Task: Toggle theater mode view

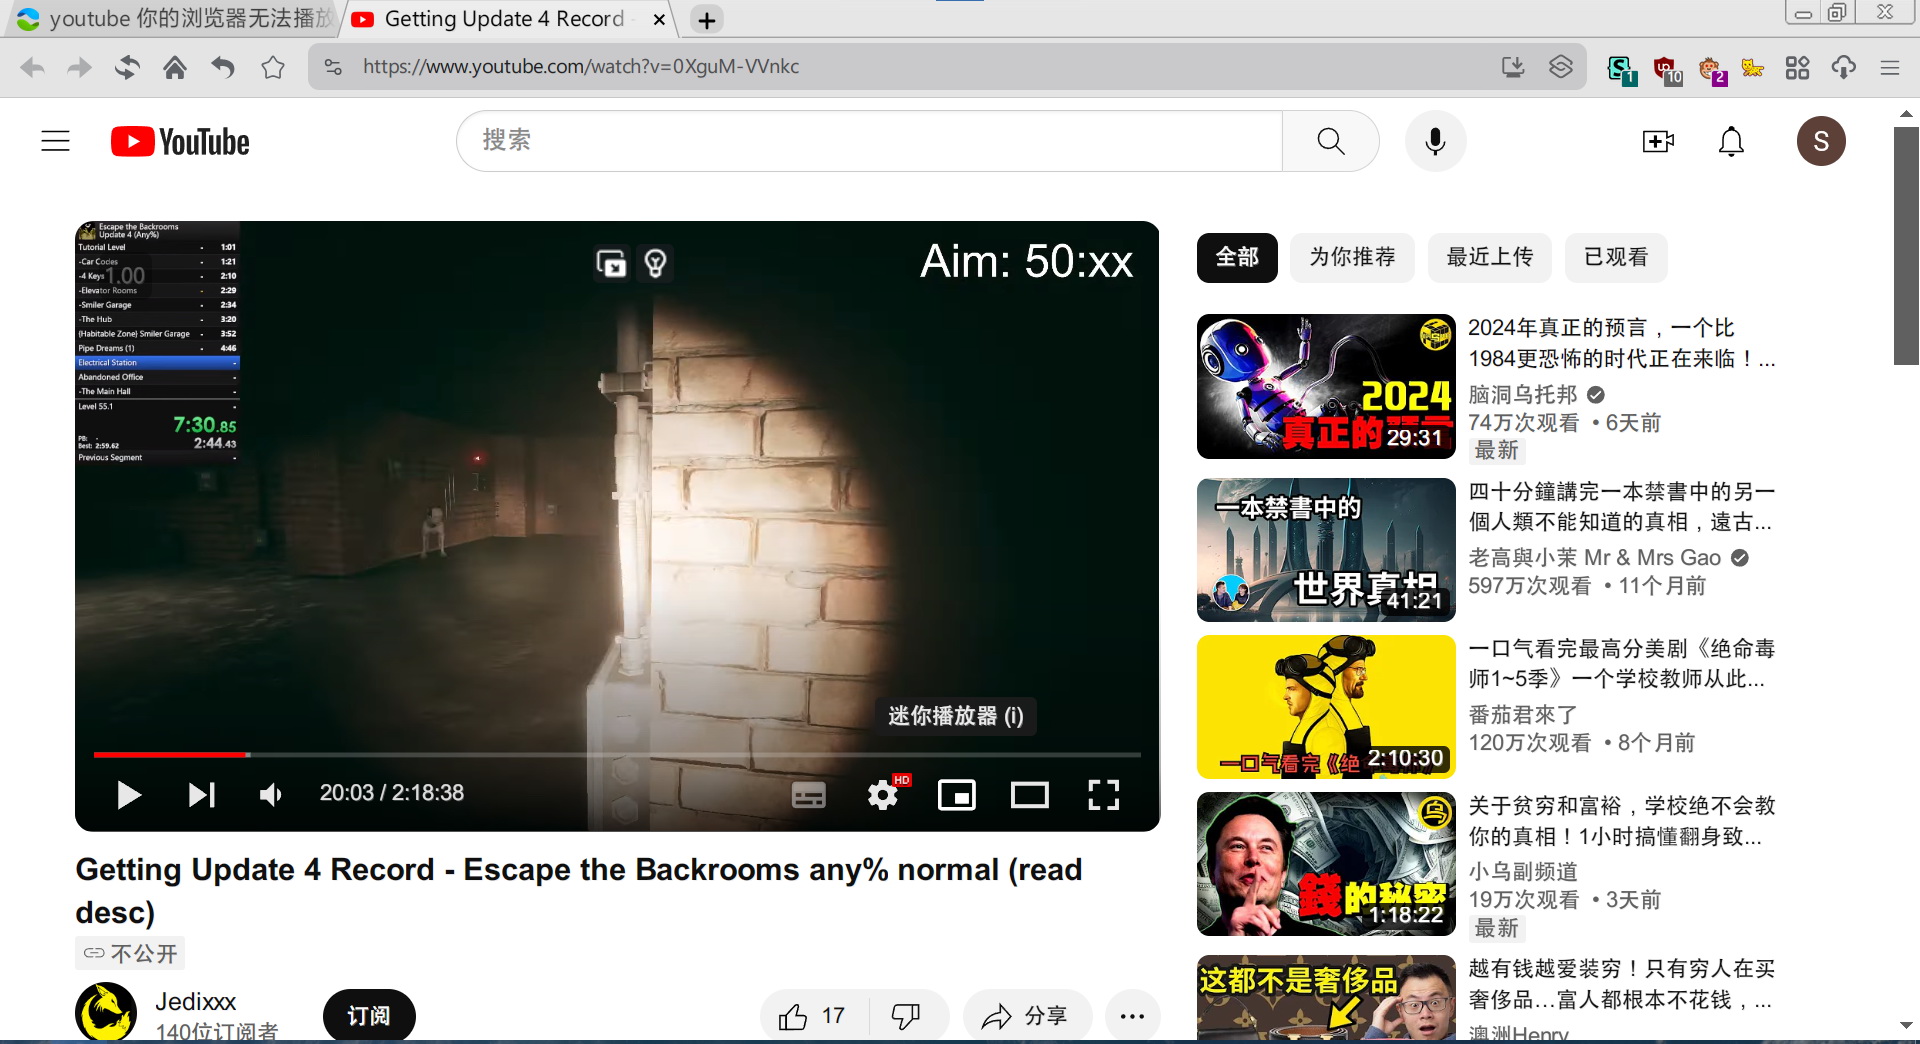Action: (1029, 795)
